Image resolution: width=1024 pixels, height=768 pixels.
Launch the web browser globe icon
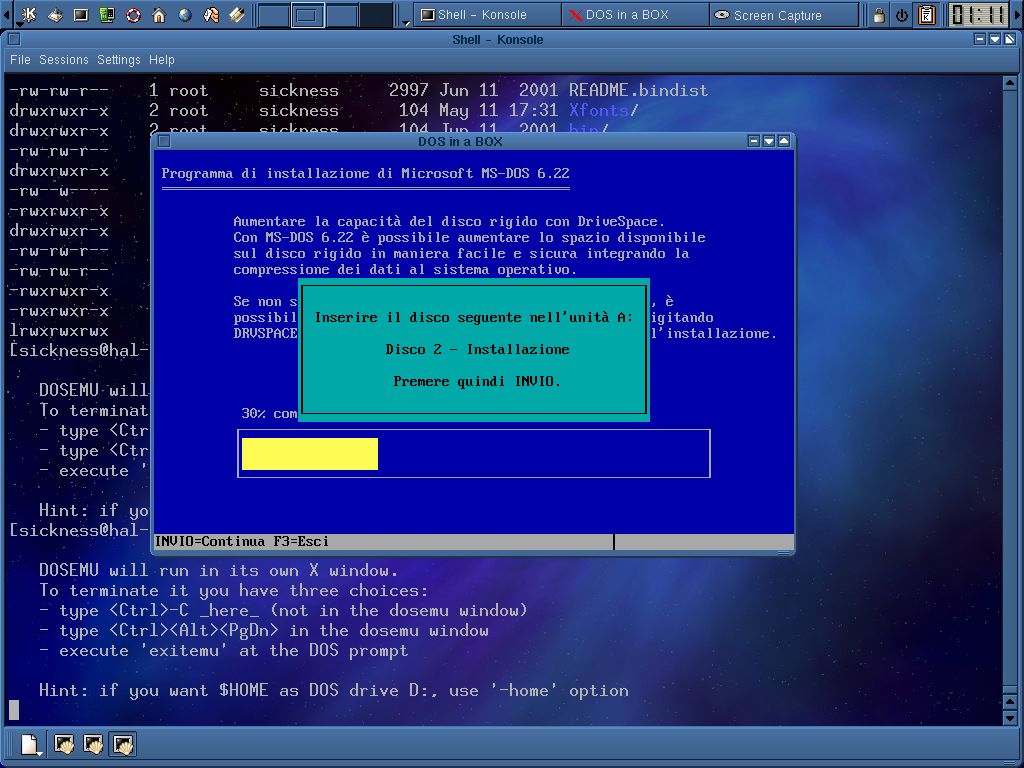(x=185, y=14)
